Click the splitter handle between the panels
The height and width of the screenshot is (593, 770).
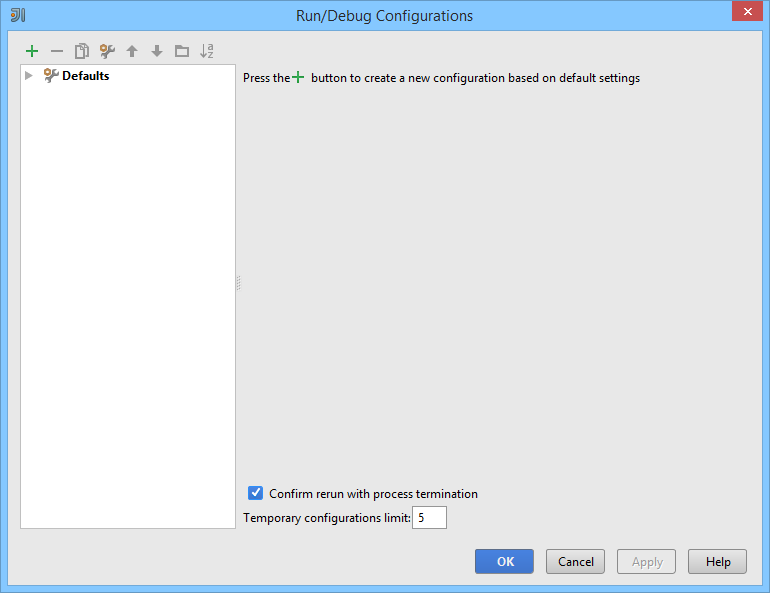tap(238, 283)
